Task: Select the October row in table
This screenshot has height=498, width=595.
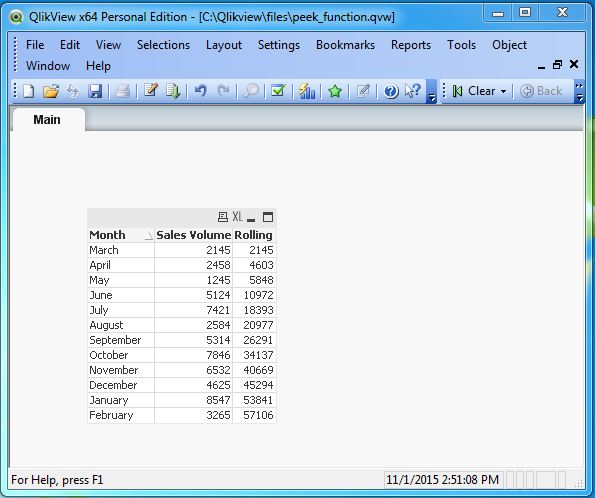Action: [181, 355]
